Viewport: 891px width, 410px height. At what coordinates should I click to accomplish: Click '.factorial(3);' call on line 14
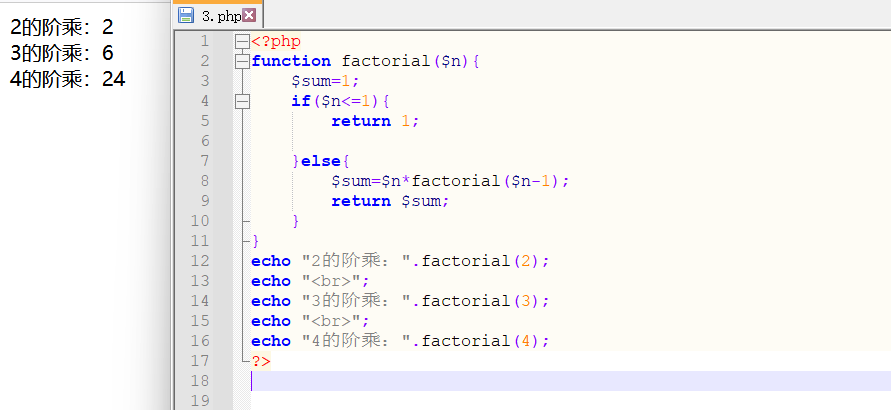(x=481, y=301)
